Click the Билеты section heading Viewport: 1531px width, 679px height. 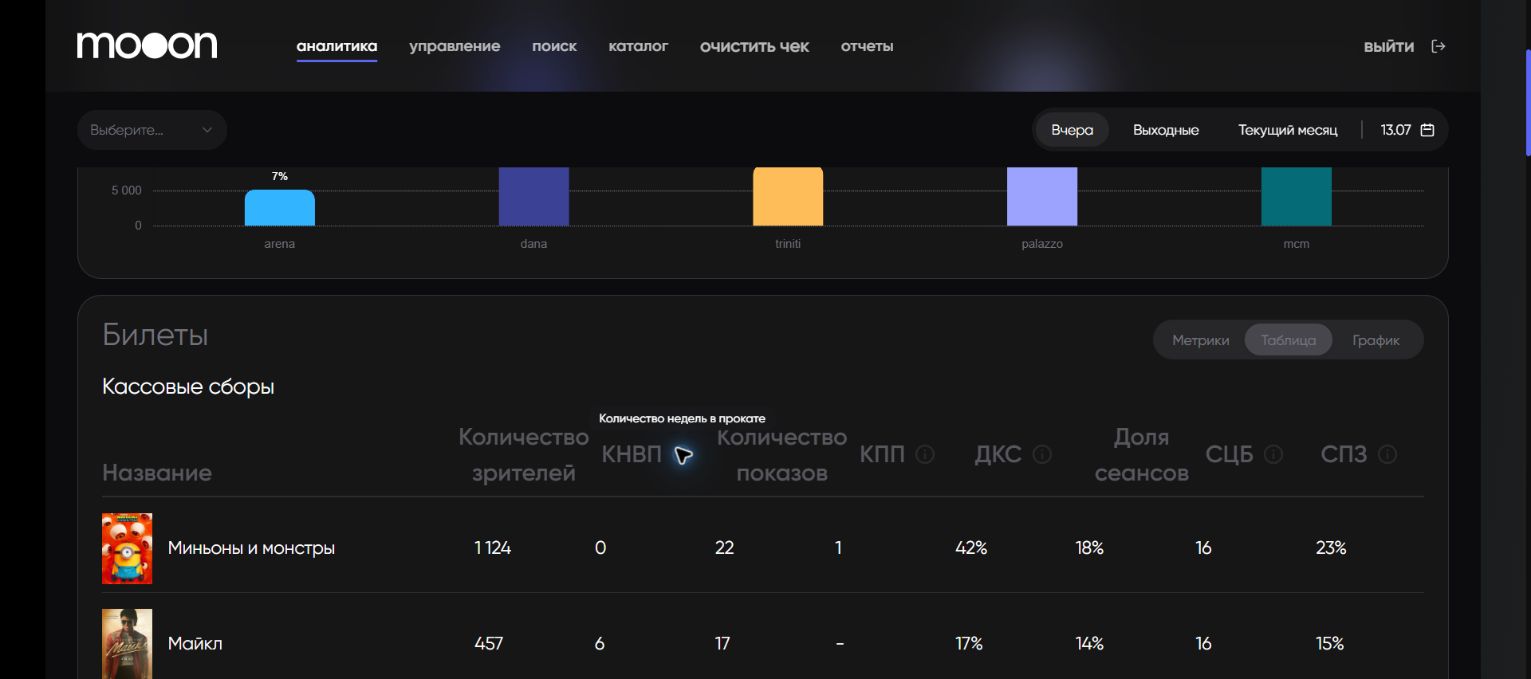[155, 335]
